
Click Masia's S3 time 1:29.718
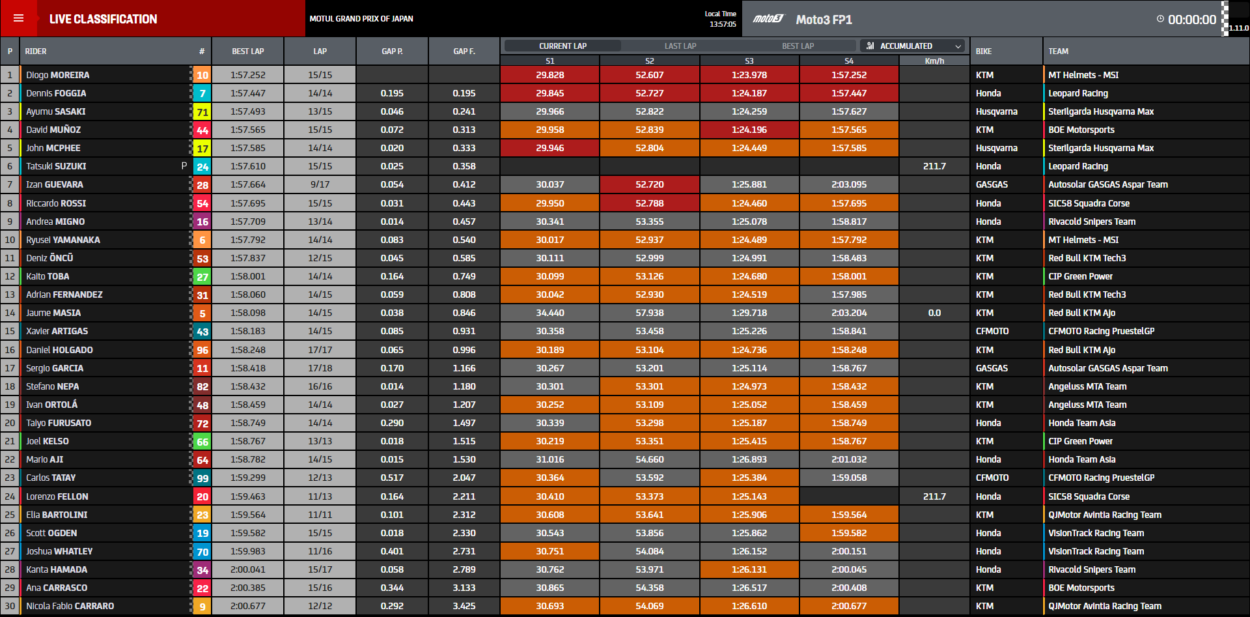pyautogui.click(x=749, y=313)
